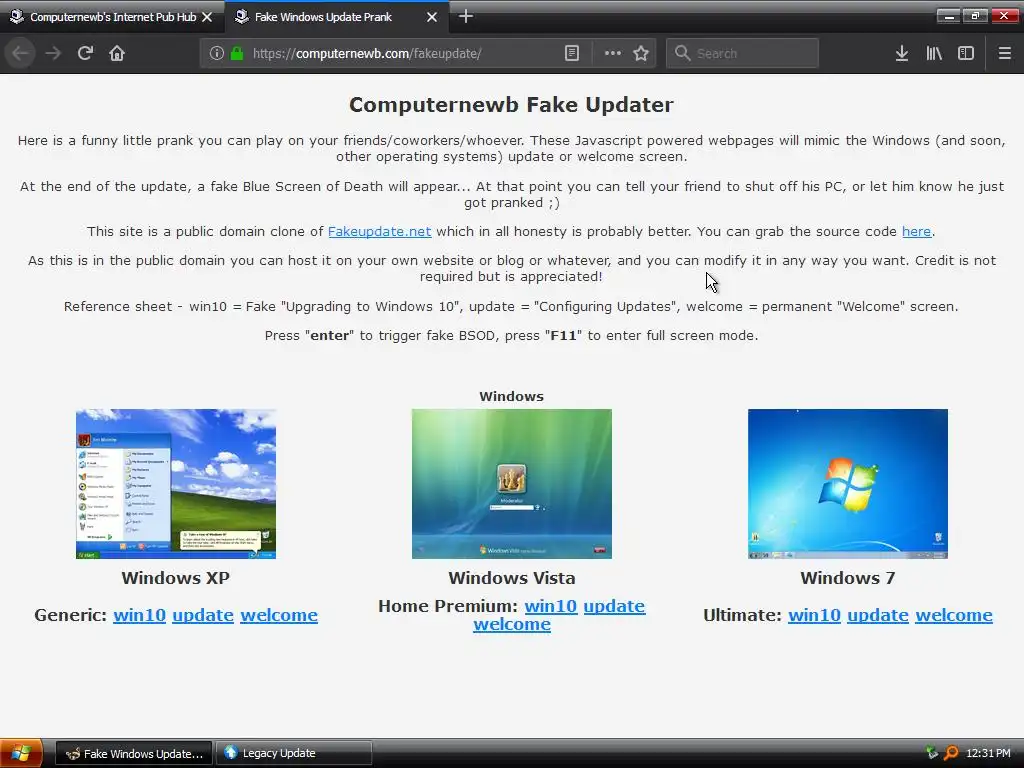This screenshot has height=768, width=1024.
Task: Close the Fake Windows Update Prank tab
Action: point(432,17)
